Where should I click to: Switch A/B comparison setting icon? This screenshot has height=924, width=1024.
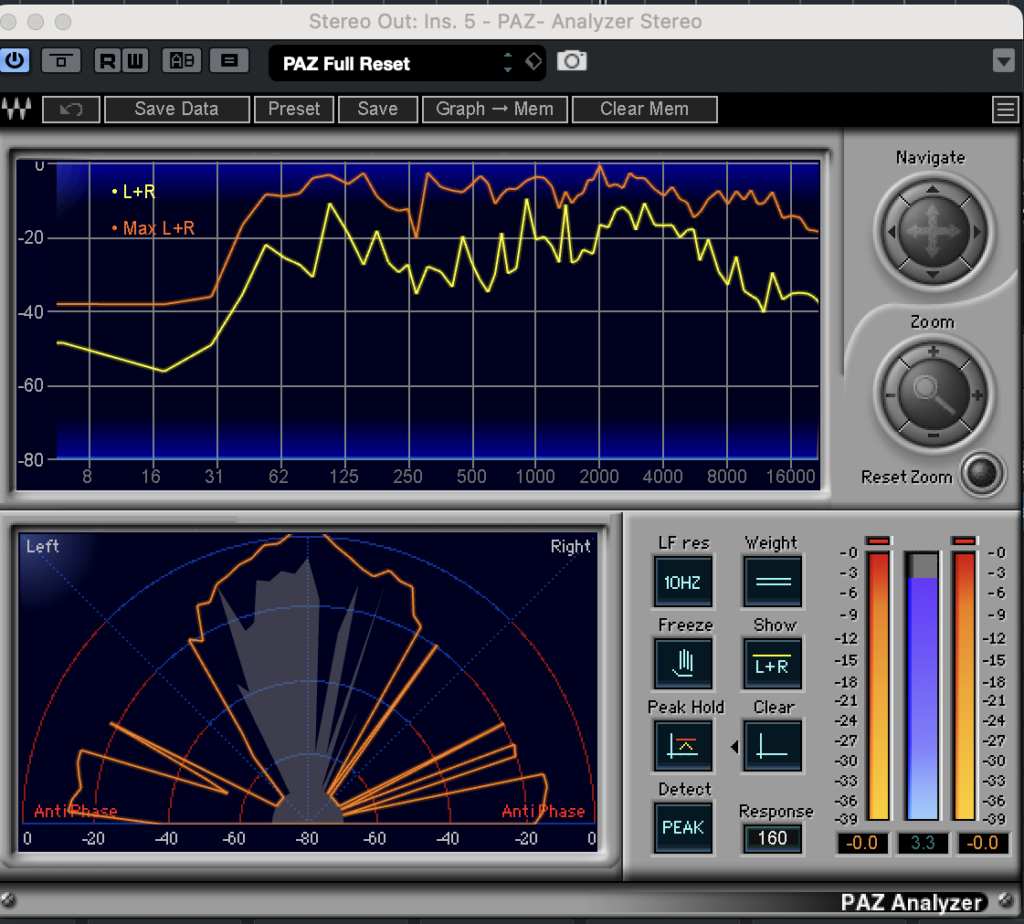point(182,61)
